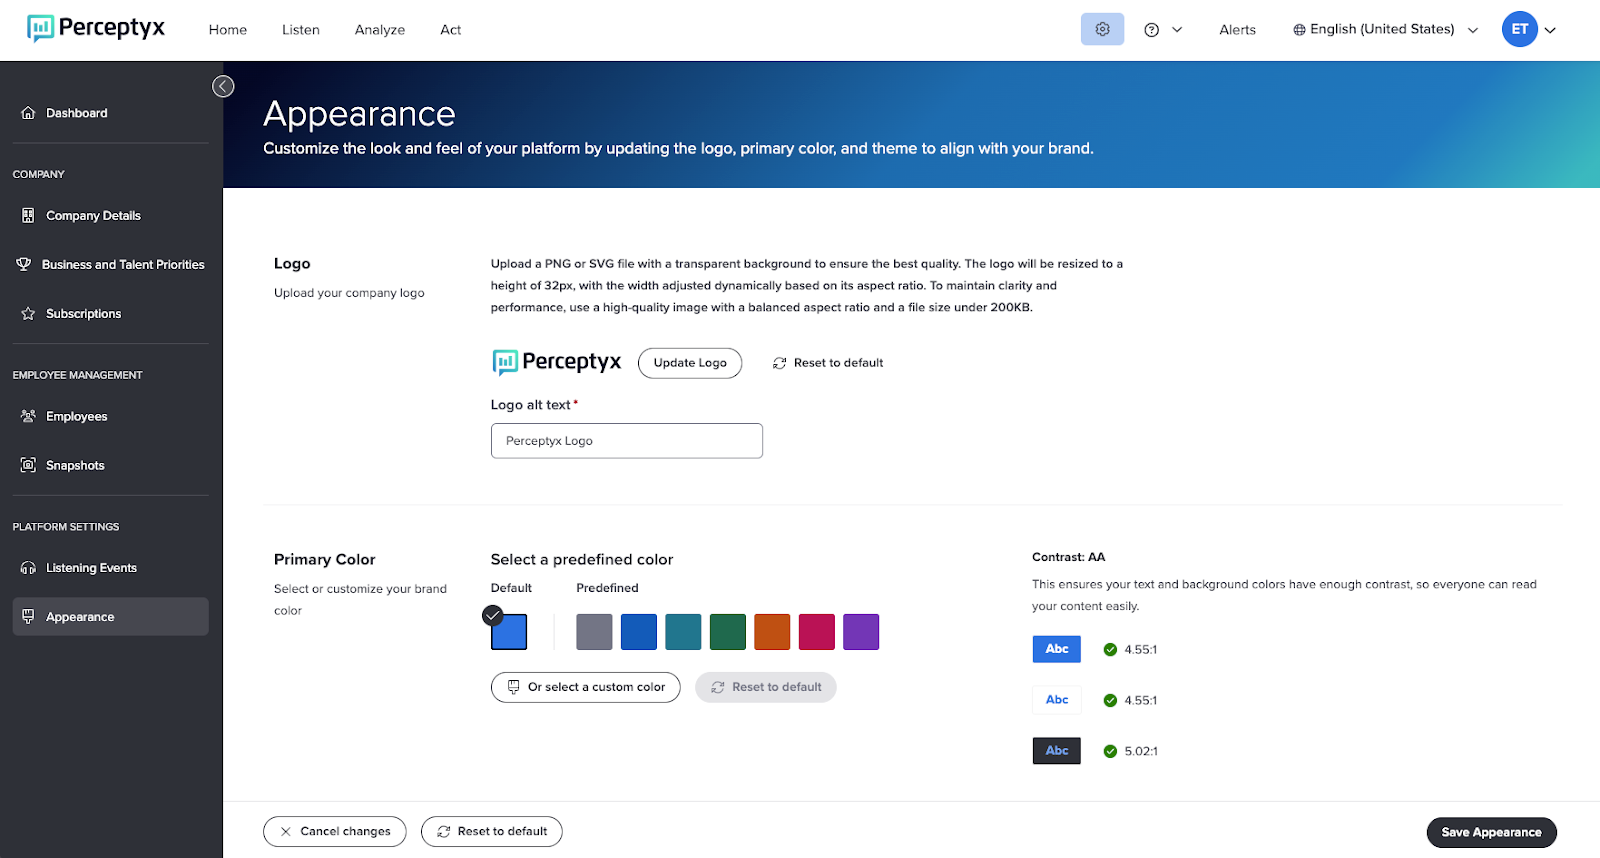Click the X icon in Cancel changes
The width and height of the screenshot is (1600, 858).
click(x=286, y=832)
